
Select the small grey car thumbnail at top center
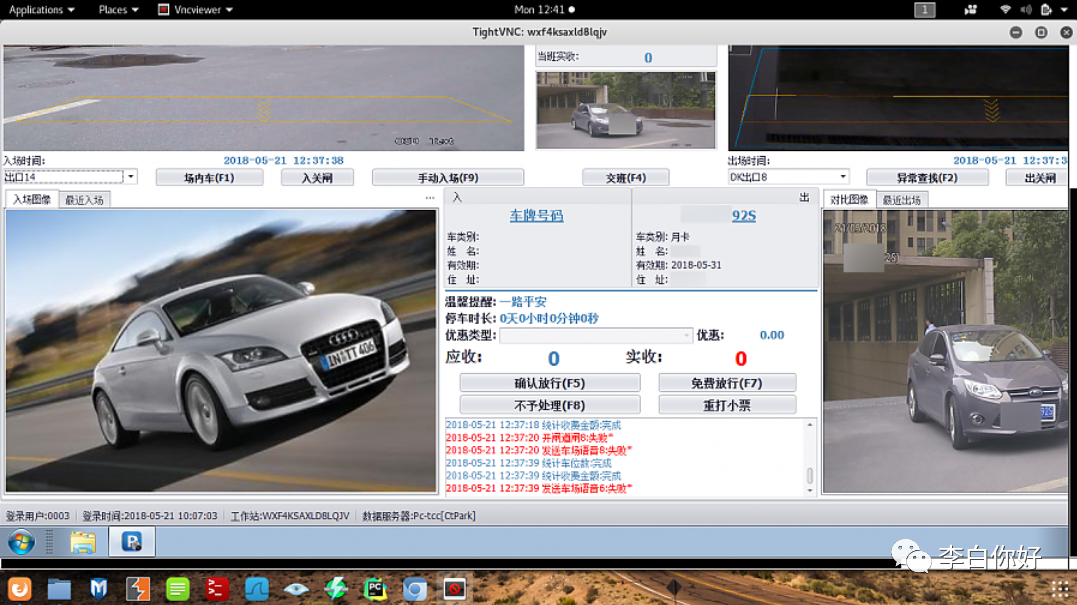click(626, 110)
